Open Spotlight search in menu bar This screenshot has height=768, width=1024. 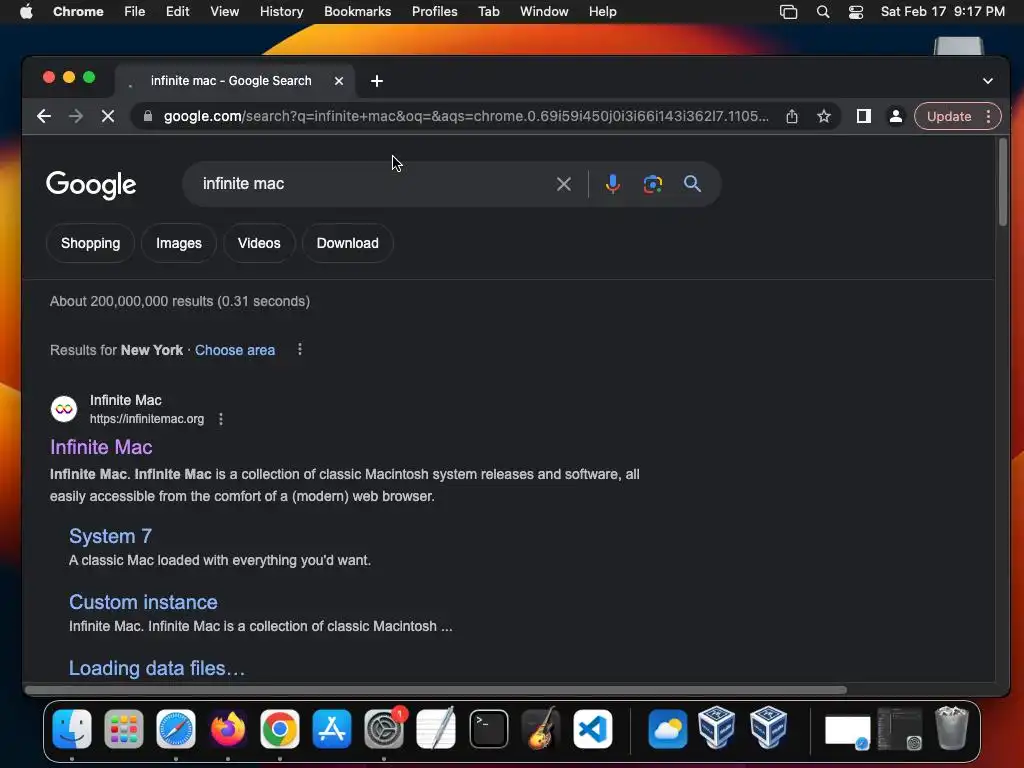pos(823,12)
